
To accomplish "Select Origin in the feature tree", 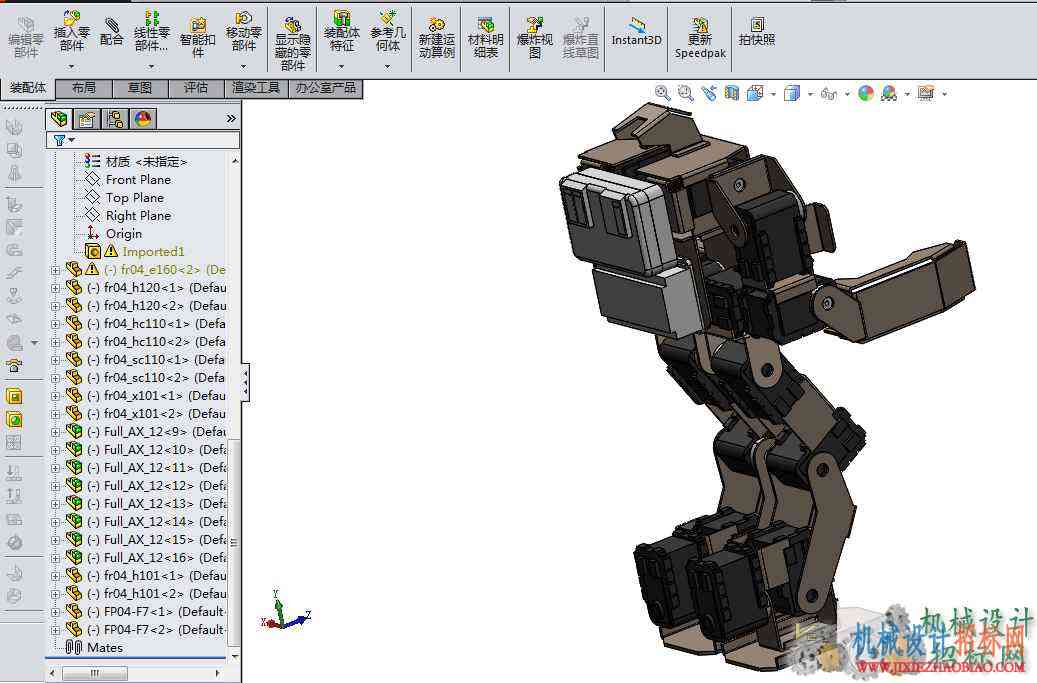I will [x=124, y=233].
